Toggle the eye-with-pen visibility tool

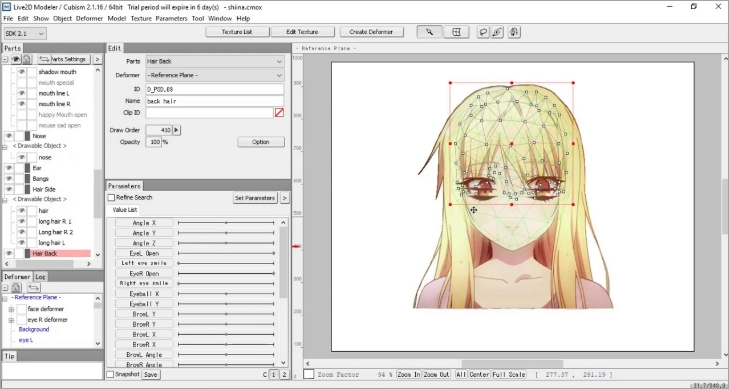coord(497,32)
